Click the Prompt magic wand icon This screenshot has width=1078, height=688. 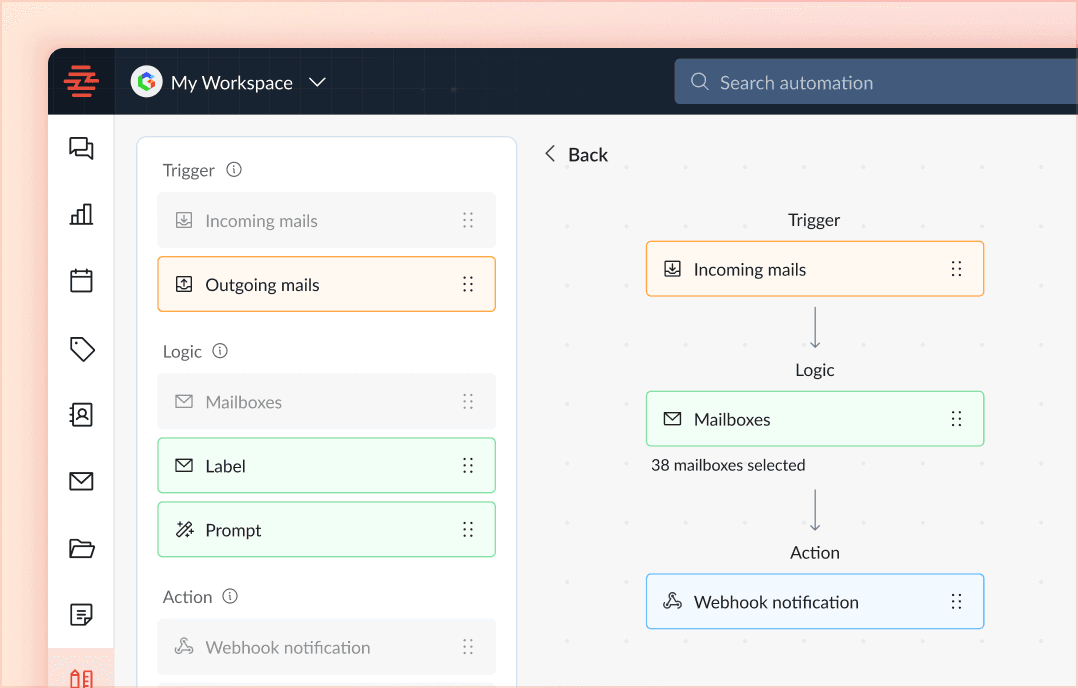tap(184, 529)
